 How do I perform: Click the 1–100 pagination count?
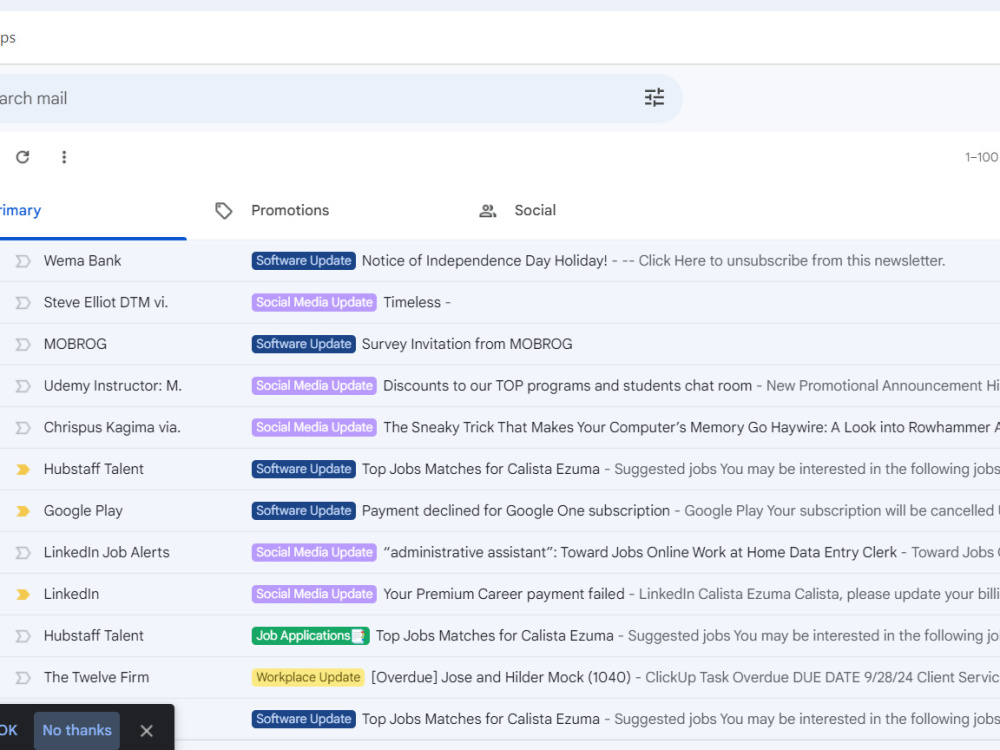click(x=981, y=157)
